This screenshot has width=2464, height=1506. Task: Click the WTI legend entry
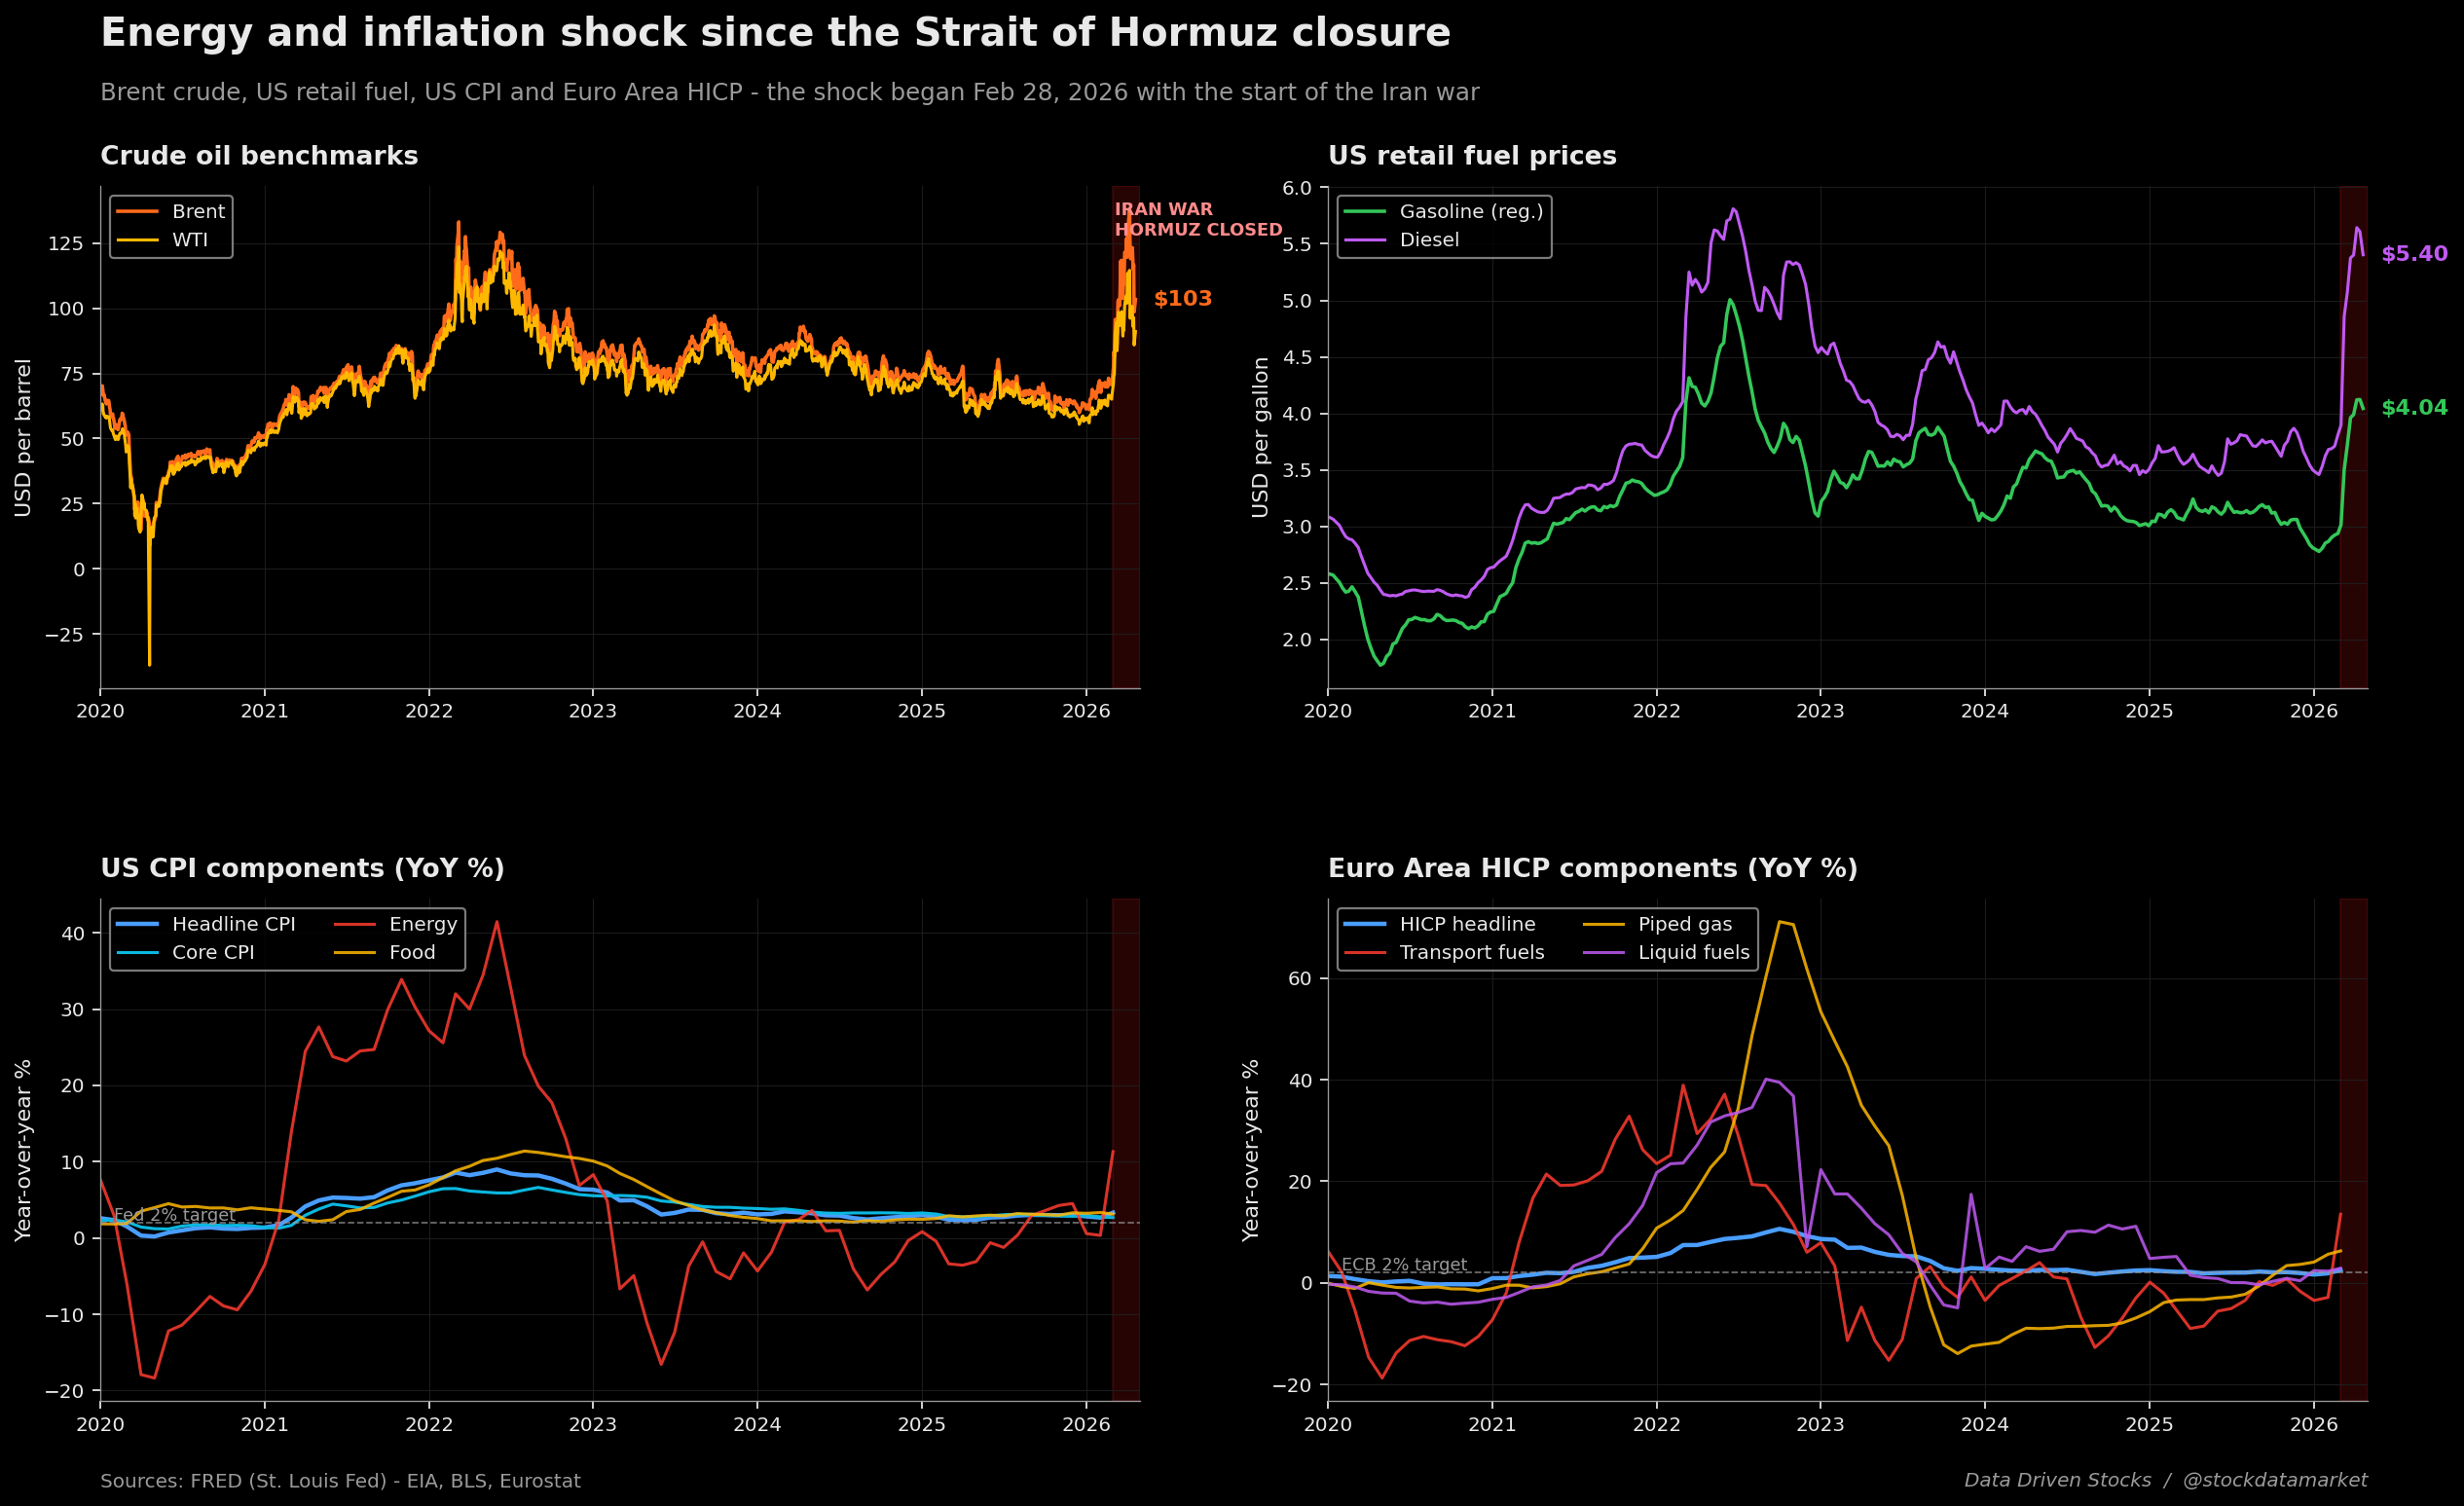(x=189, y=240)
